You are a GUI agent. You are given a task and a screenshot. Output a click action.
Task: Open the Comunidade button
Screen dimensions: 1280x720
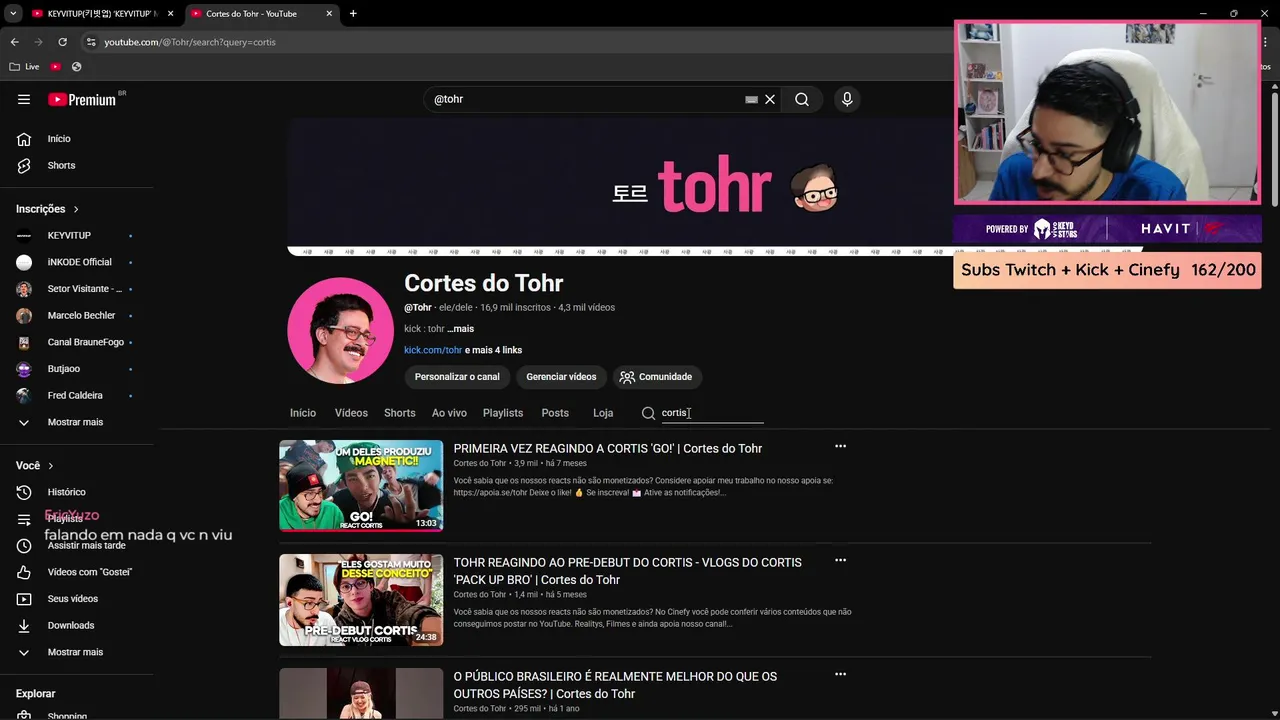coord(657,377)
